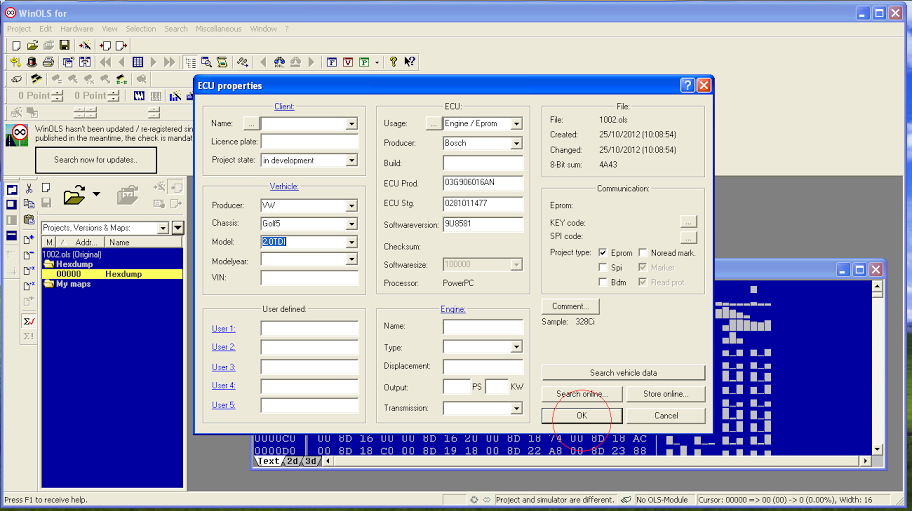This screenshot has height=511, width=912.
Task: Open the Edit menu
Action: (x=46, y=28)
